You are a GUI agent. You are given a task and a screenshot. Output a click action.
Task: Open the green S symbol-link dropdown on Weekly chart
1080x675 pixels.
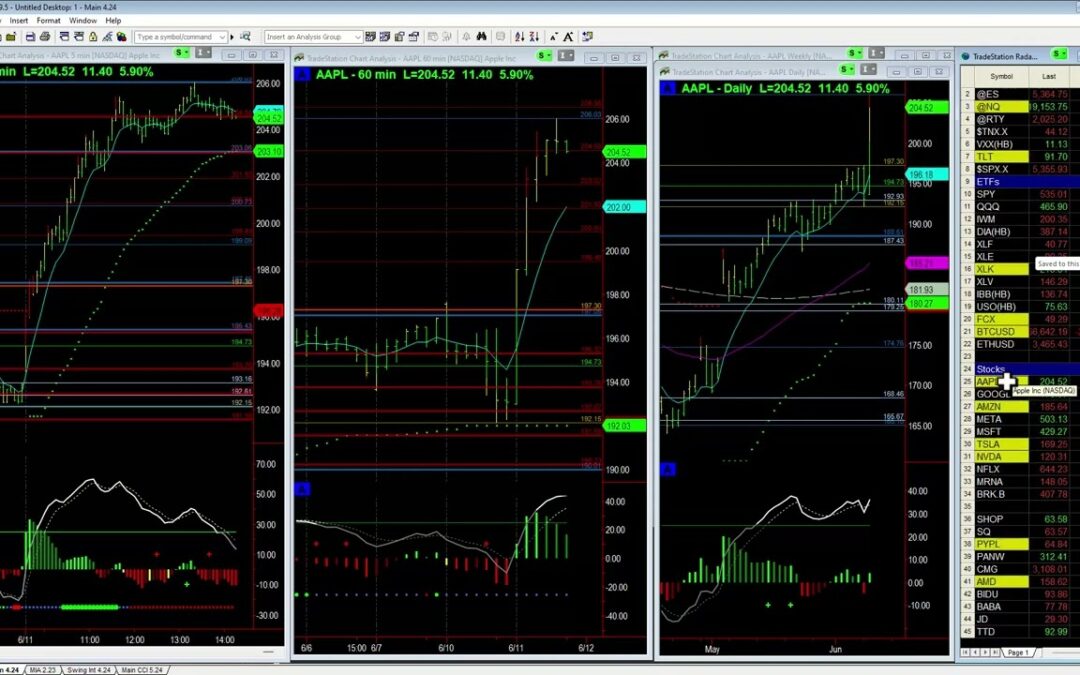point(855,53)
